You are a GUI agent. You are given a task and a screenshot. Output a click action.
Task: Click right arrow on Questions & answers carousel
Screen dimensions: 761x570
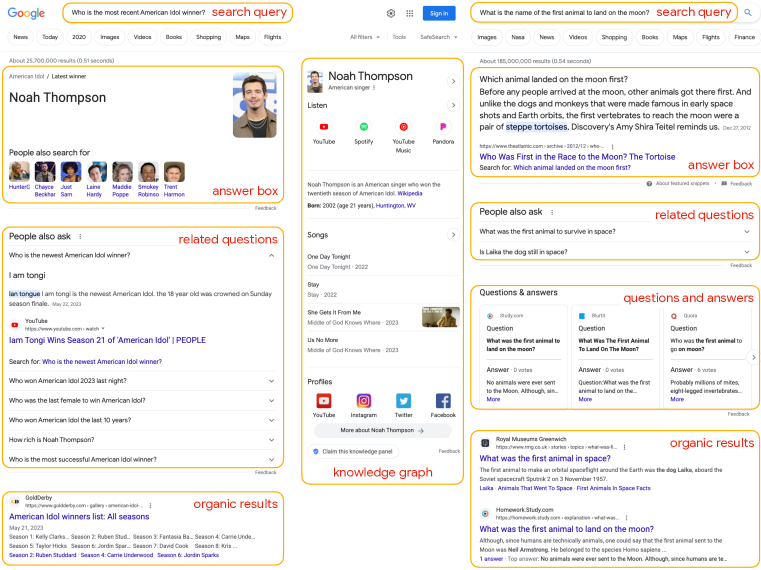tap(753, 357)
